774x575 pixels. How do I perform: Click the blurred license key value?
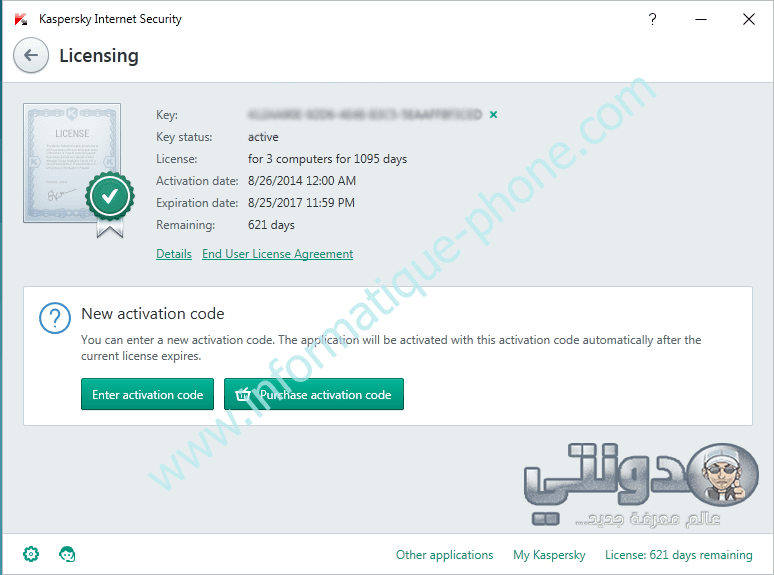[x=365, y=115]
